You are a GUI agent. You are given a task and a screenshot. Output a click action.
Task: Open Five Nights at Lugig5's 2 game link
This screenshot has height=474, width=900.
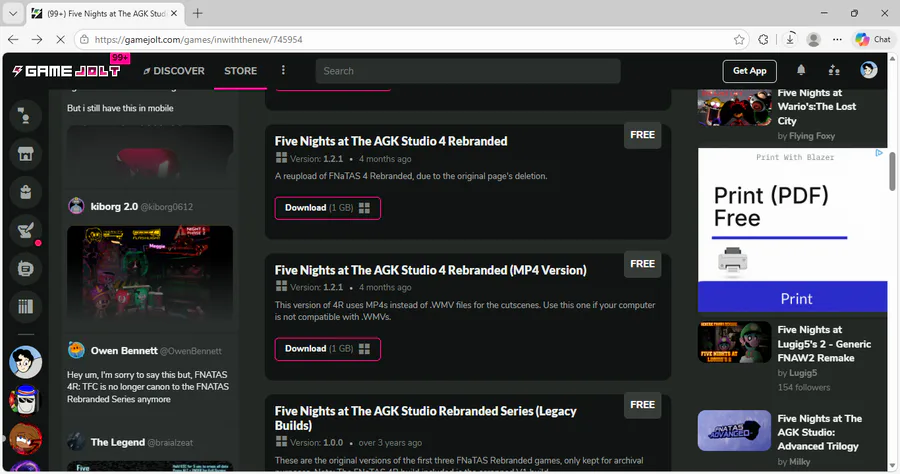click(824, 344)
